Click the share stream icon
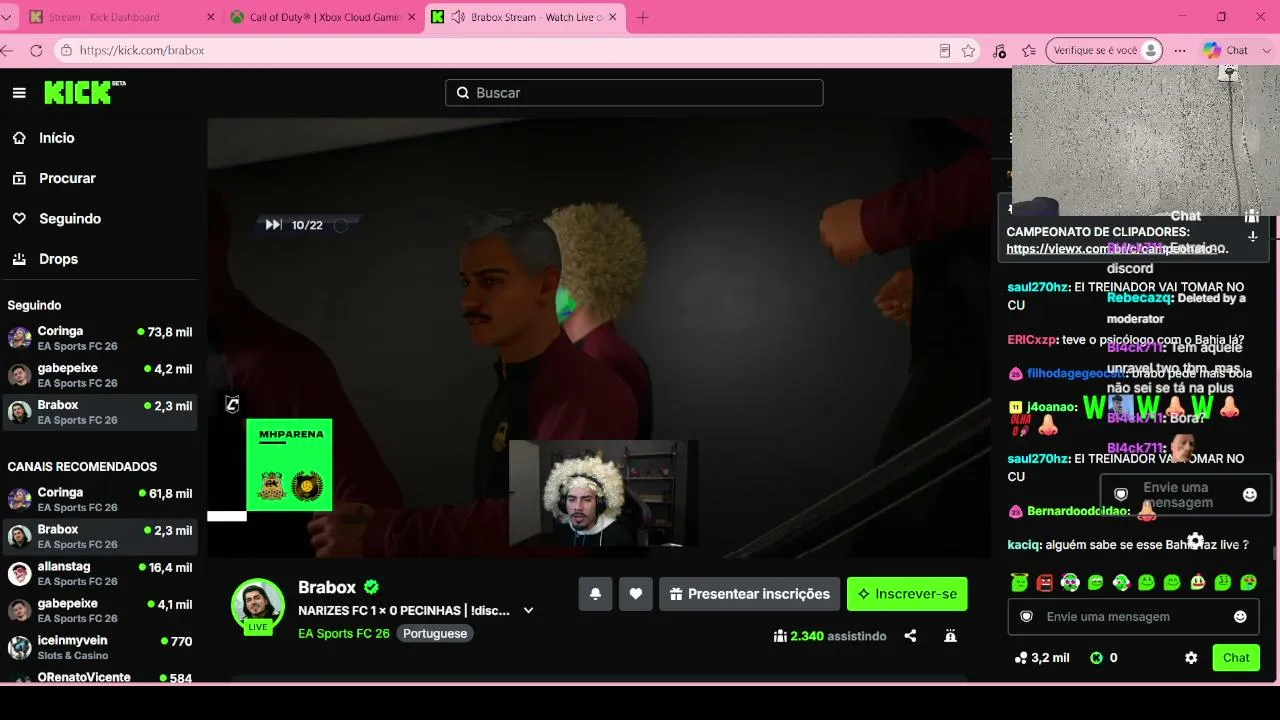 (910, 636)
